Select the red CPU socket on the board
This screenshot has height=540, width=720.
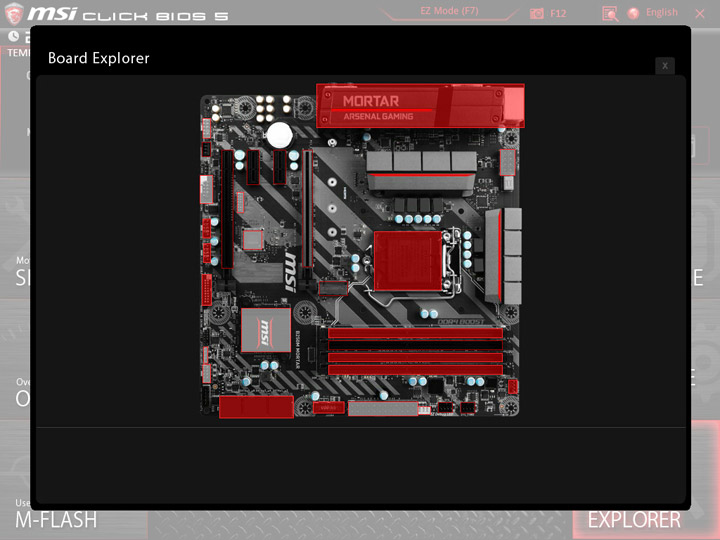pyautogui.click(x=408, y=261)
